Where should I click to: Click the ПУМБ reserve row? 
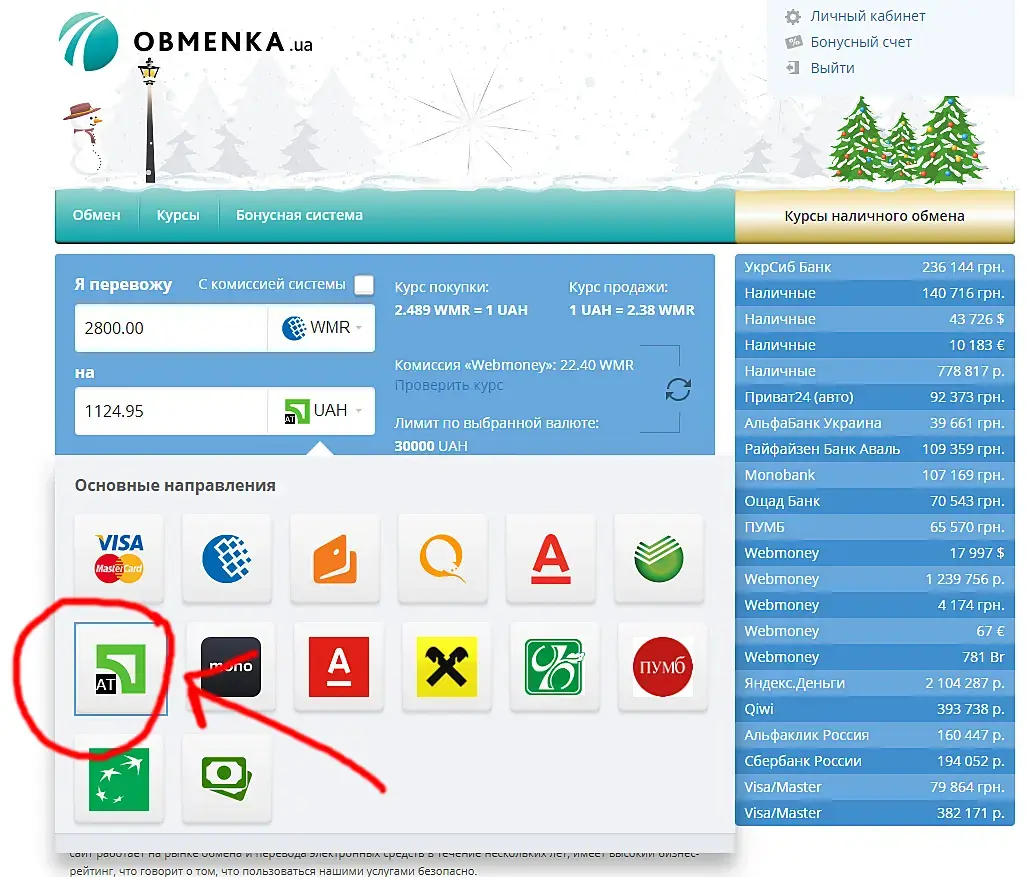(x=875, y=527)
